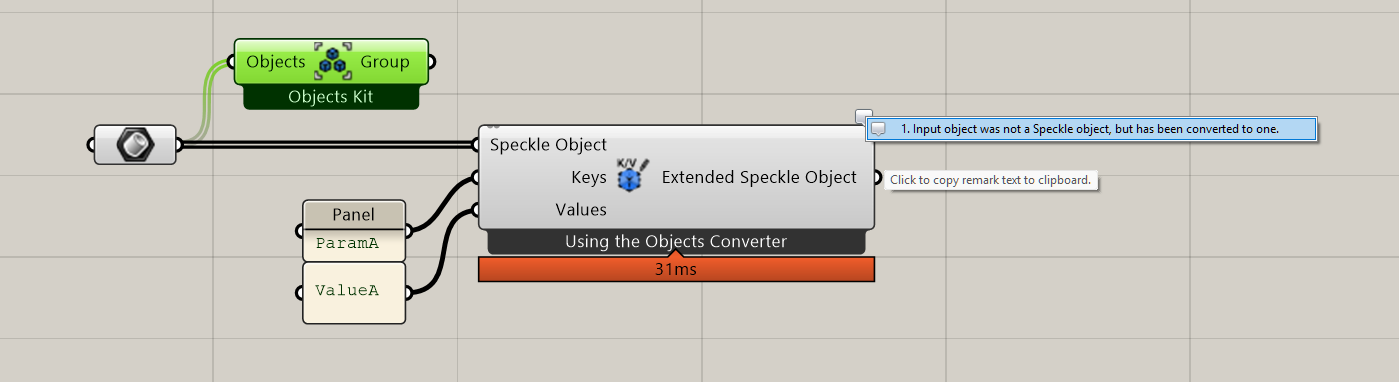Click the Keys input grip
1399x382 pixels.
(x=476, y=178)
